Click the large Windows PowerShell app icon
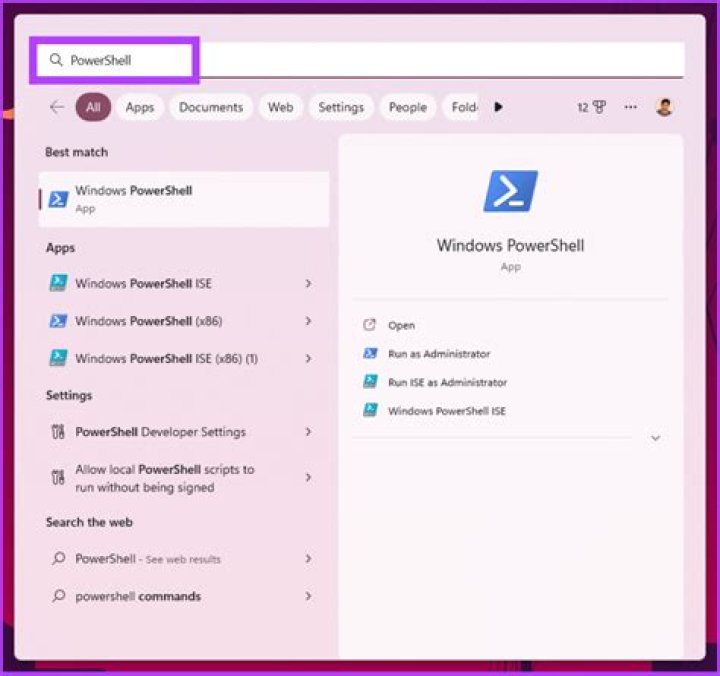The width and height of the screenshot is (720, 676). (x=510, y=191)
